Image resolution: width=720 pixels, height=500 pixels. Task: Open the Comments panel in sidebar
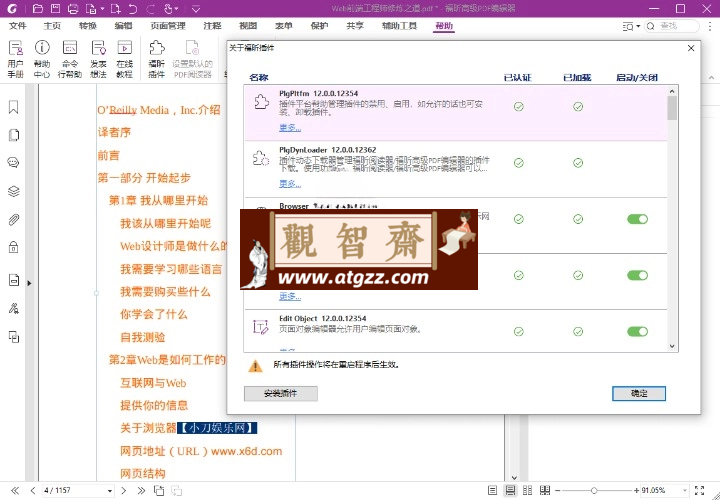point(14,163)
